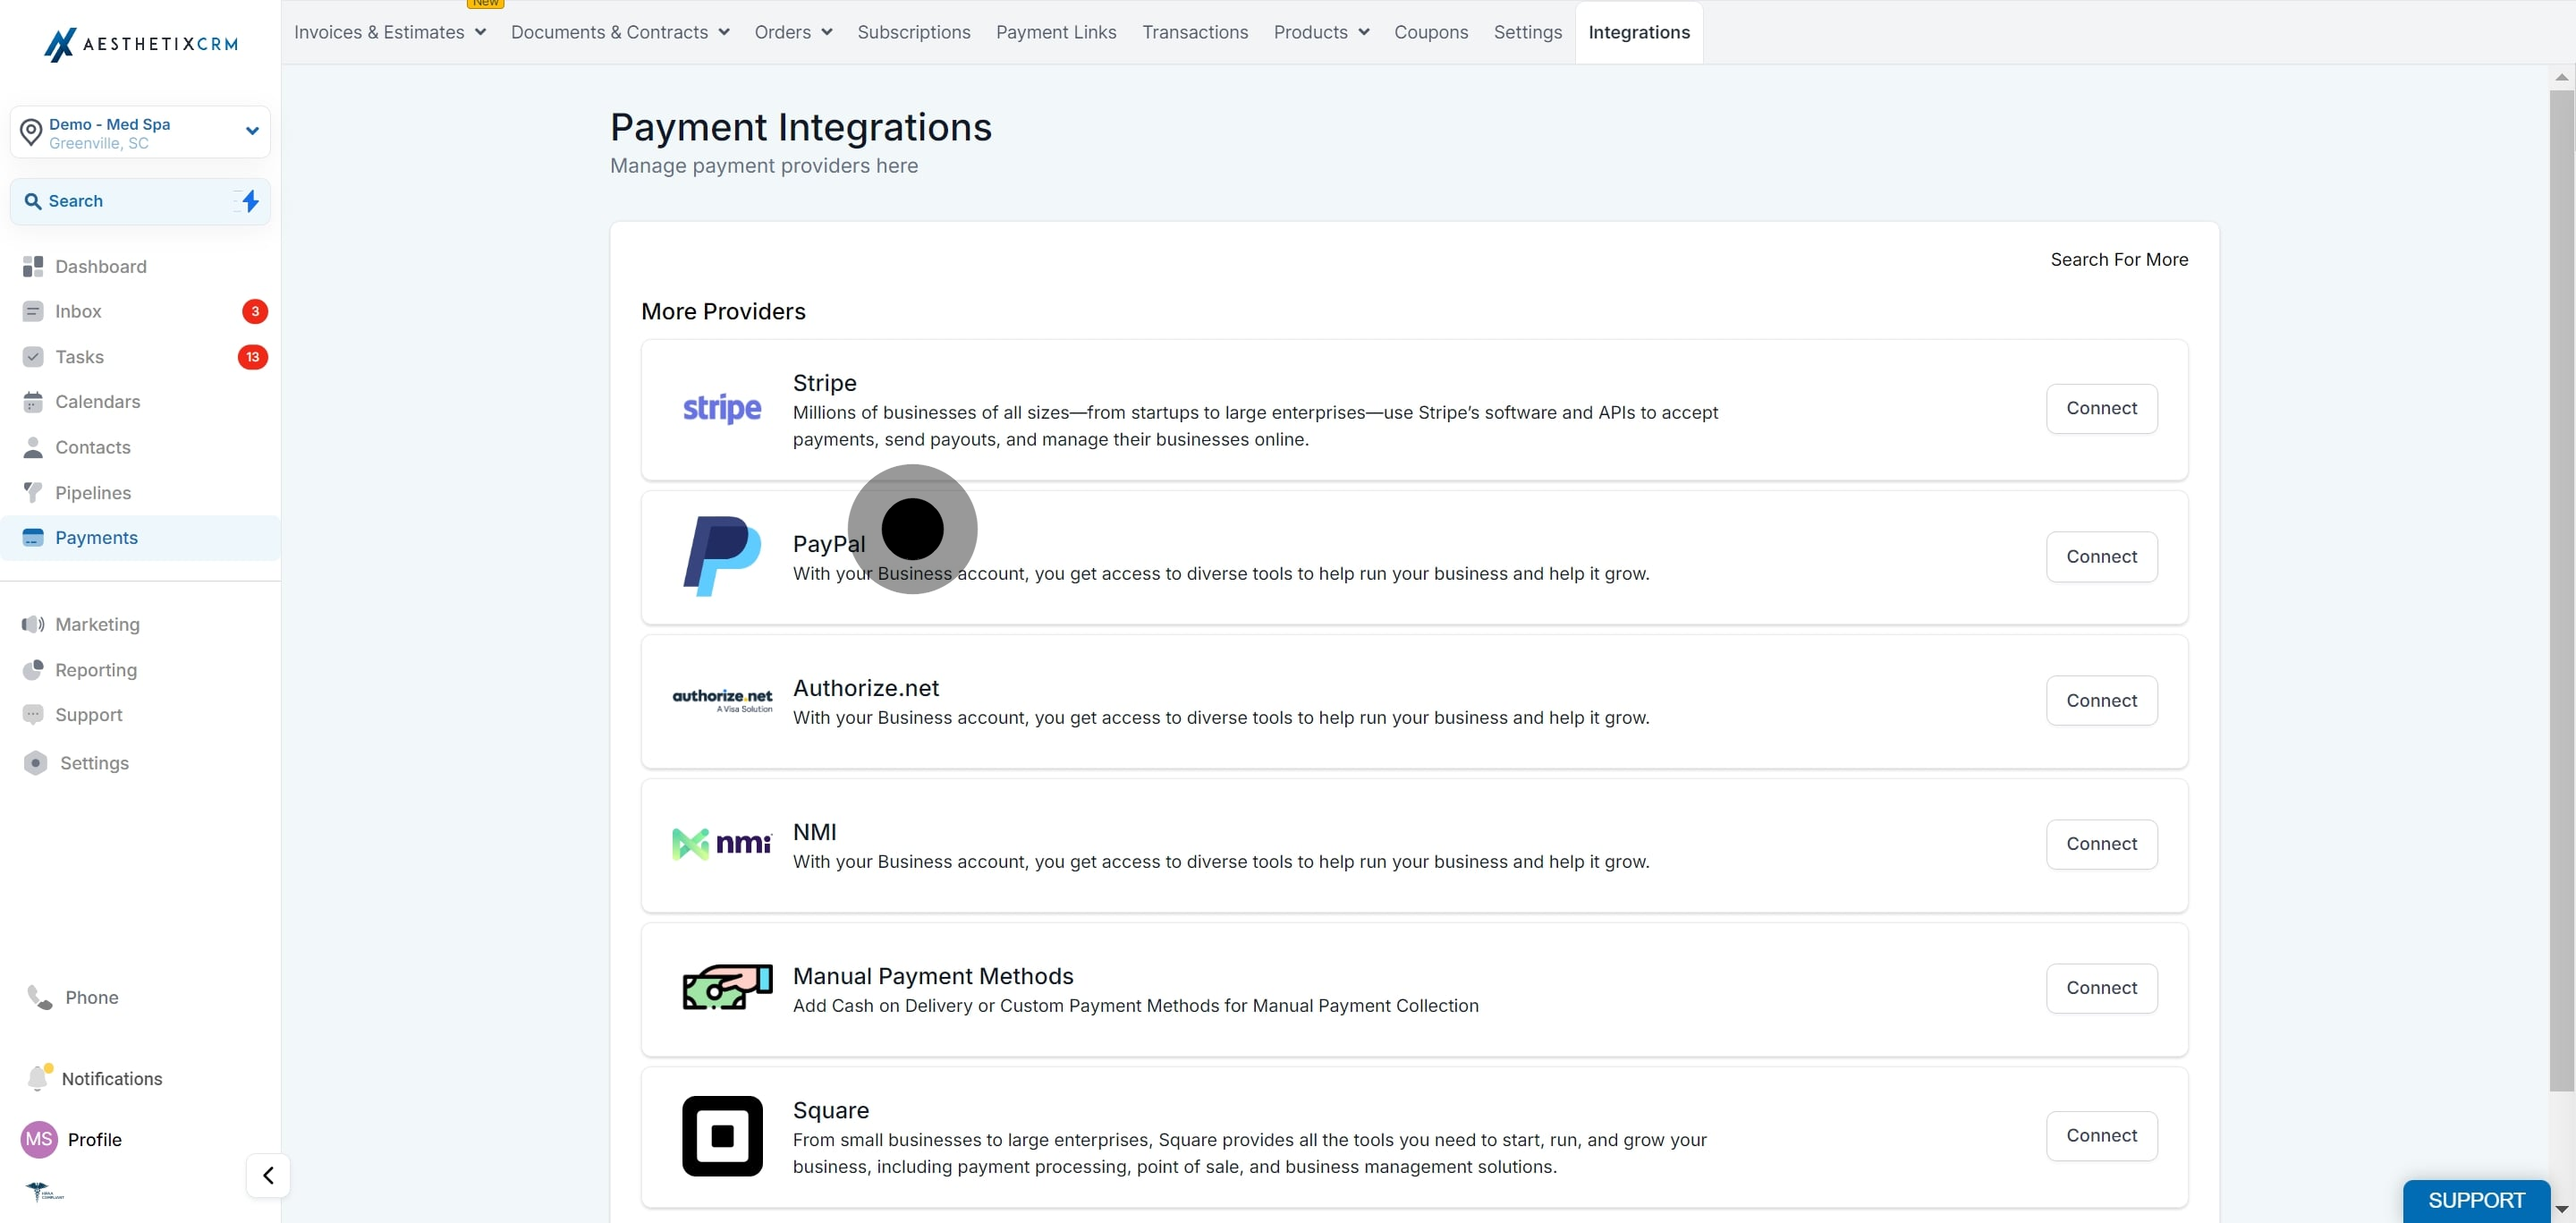Click the 'More Providers' section title
Viewport: 2576px width, 1223px height.
point(723,311)
